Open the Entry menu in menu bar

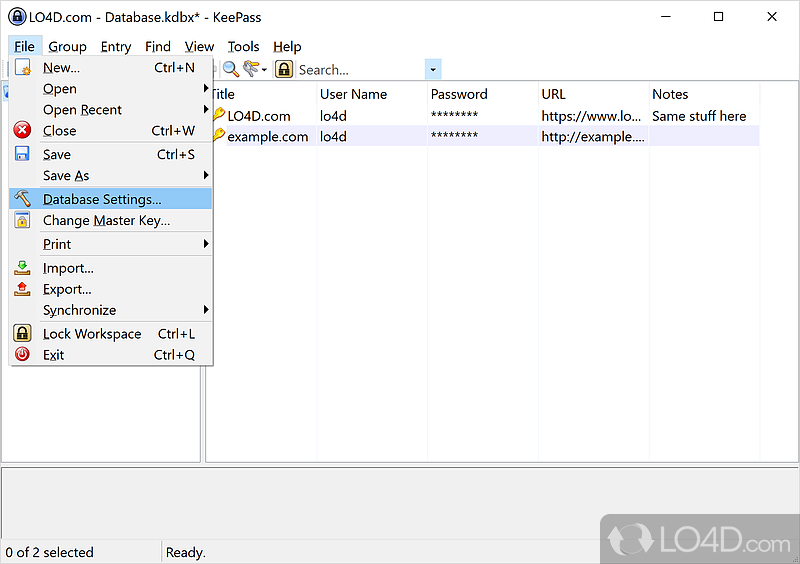pyautogui.click(x=116, y=46)
